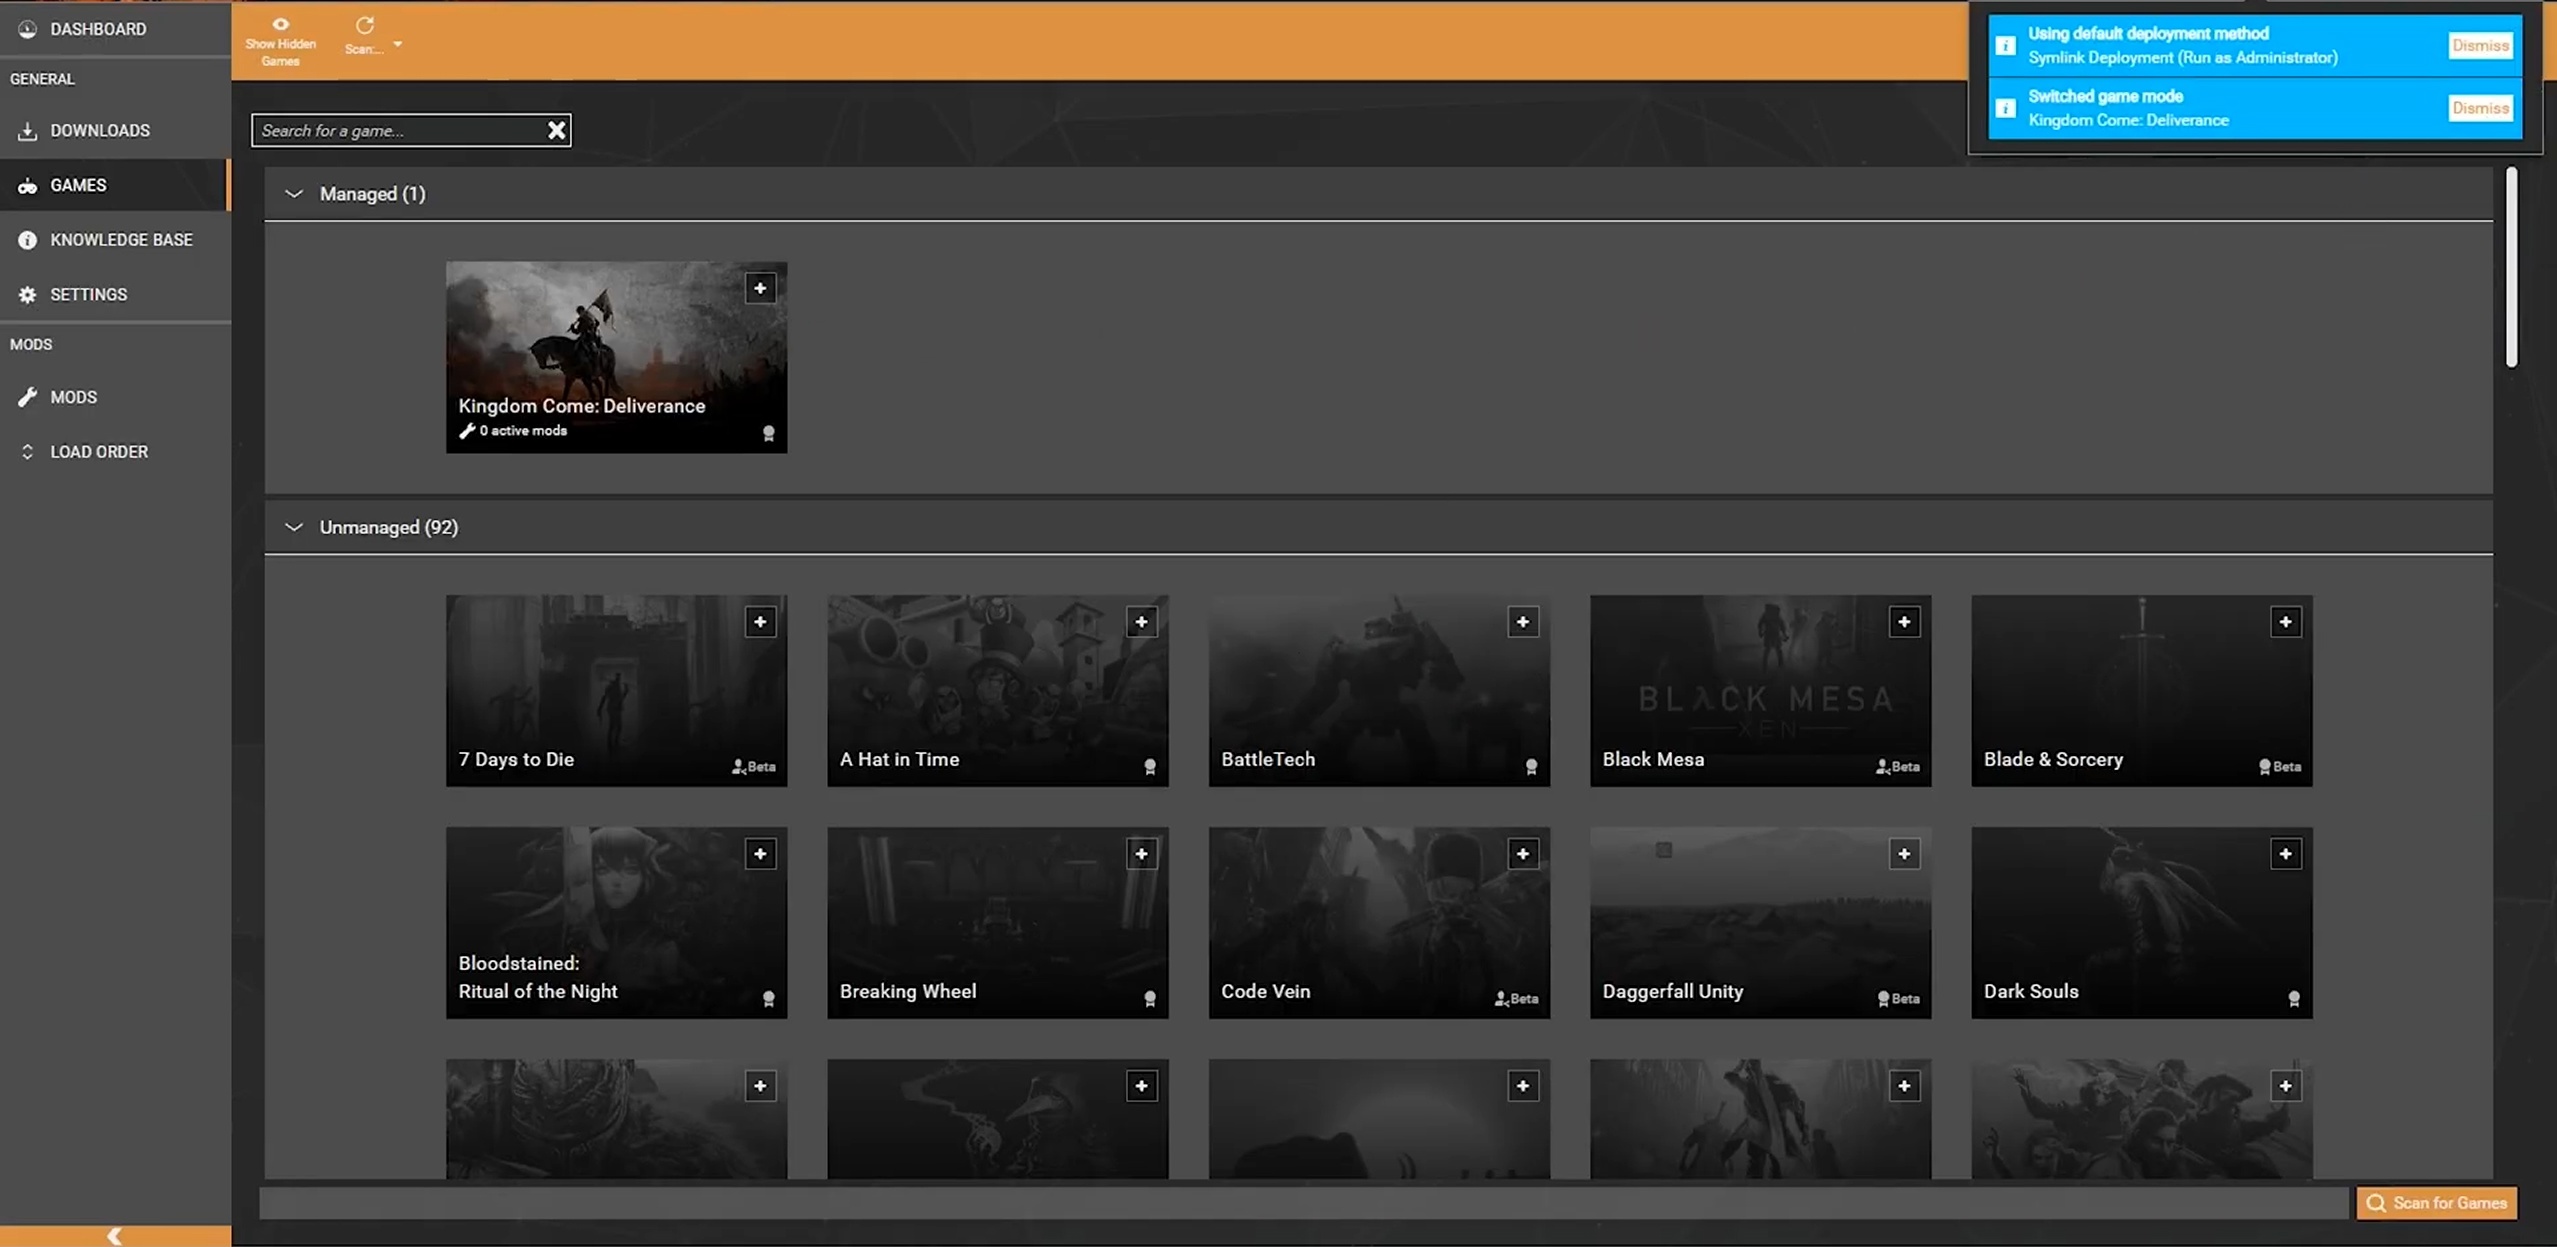Click plus icon on Black Mesa
The image size is (2557, 1247).
(x=1904, y=622)
